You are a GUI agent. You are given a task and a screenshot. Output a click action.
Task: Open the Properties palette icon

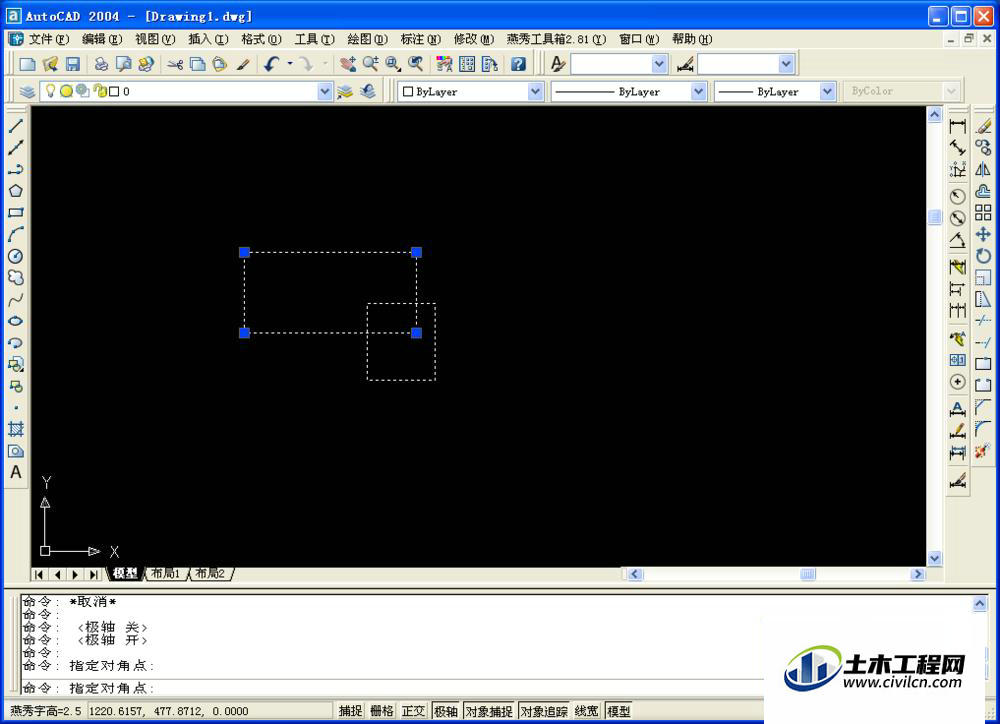coord(444,64)
